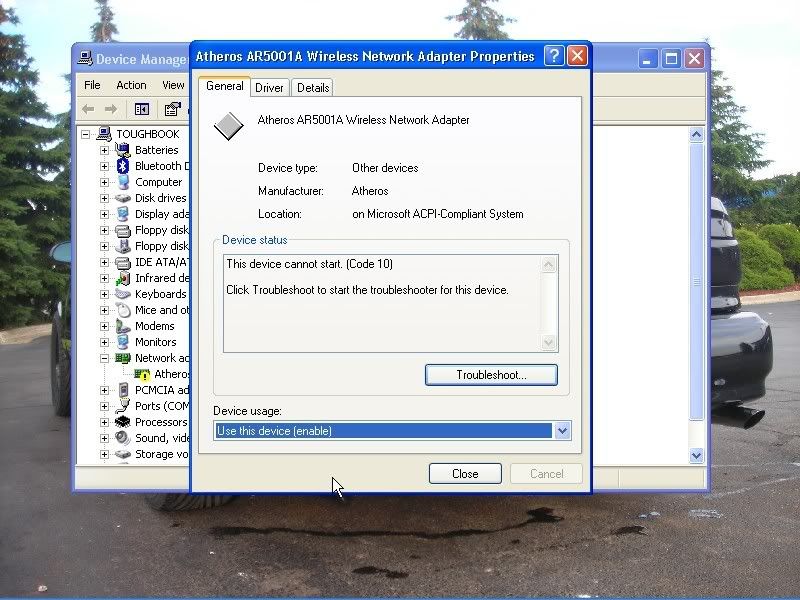Switch to the Details tab
The width and height of the screenshot is (800, 600).
pyautogui.click(x=313, y=88)
